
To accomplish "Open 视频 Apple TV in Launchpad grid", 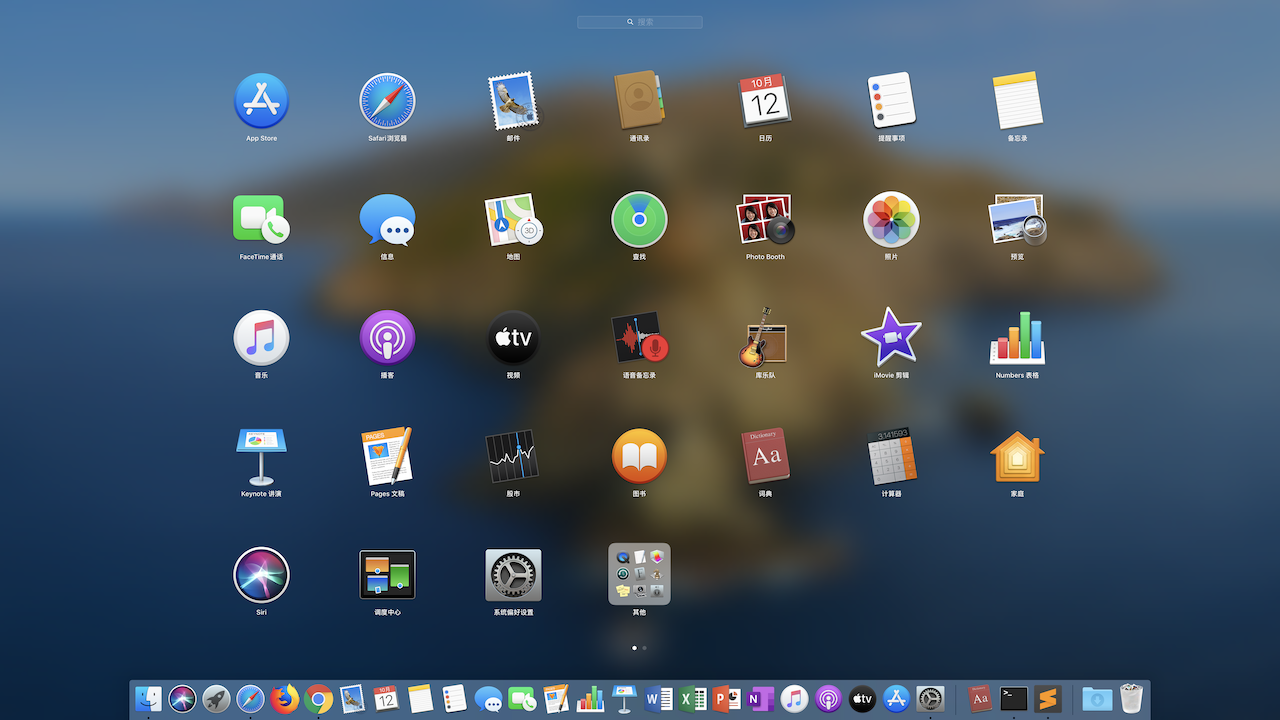I will click(x=513, y=338).
